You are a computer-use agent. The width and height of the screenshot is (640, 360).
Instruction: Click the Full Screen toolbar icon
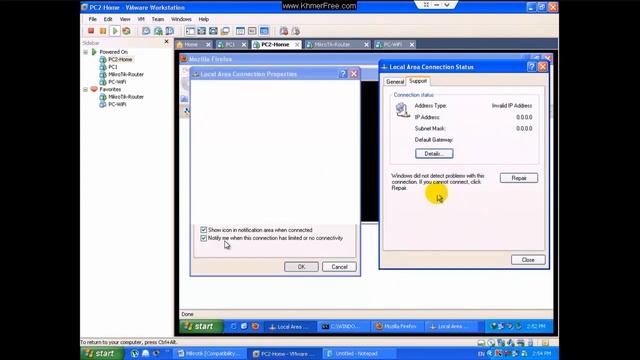pyautogui.click(x=213, y=31)
